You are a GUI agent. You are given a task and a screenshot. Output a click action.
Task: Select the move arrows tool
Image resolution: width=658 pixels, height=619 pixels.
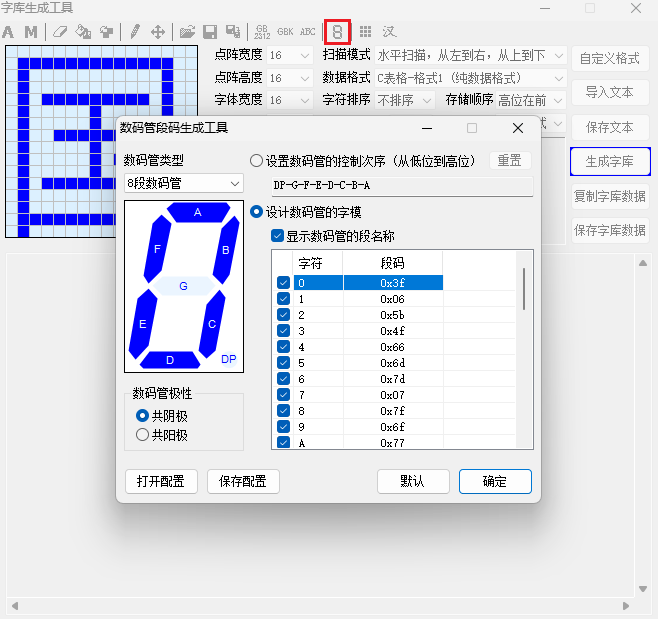pos(158,32)
